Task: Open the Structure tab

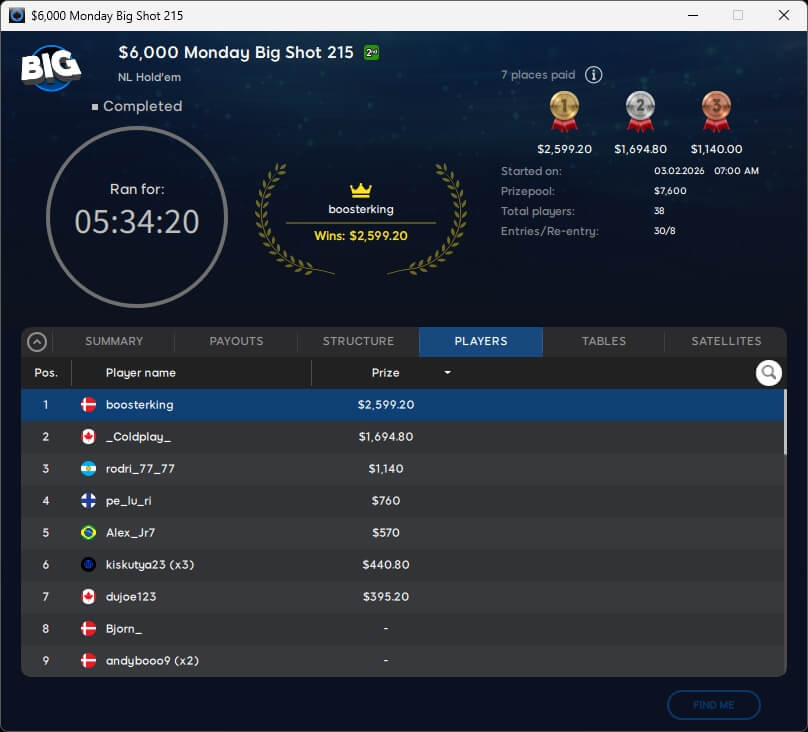Action: (358, 341)
